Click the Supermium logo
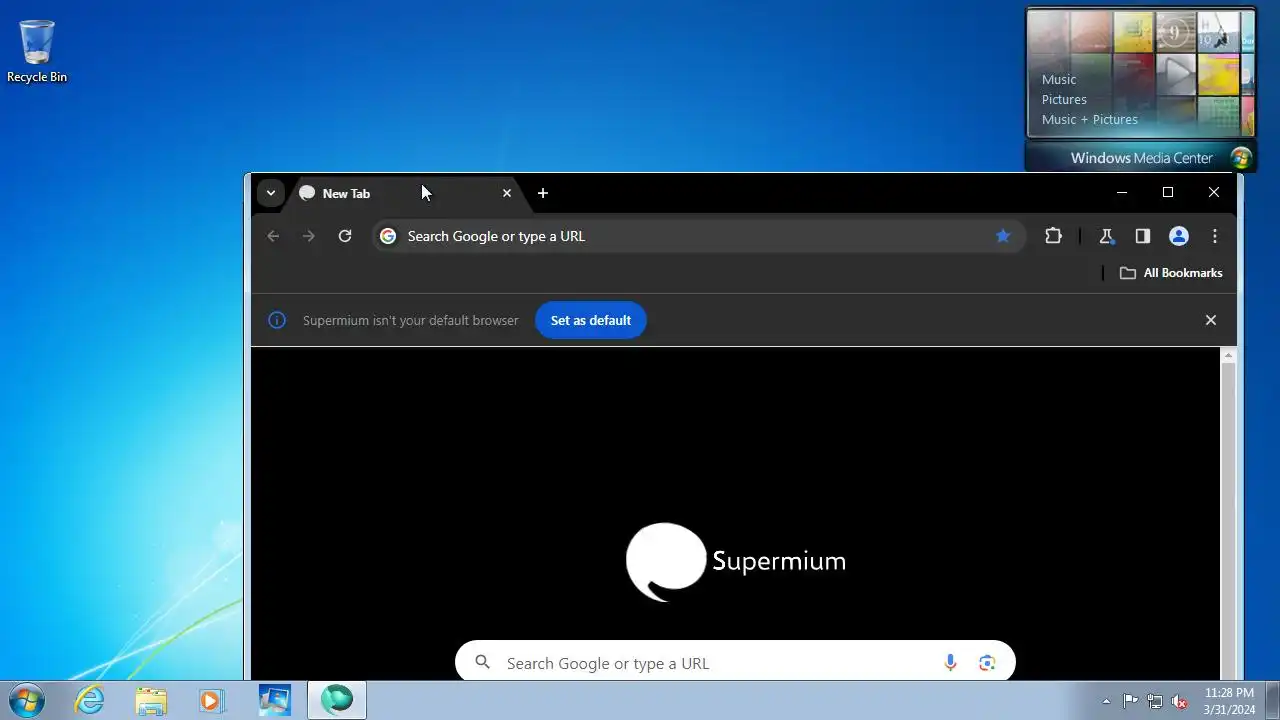The width and height of the screenshot is (1280, 720). click(736, 561)
